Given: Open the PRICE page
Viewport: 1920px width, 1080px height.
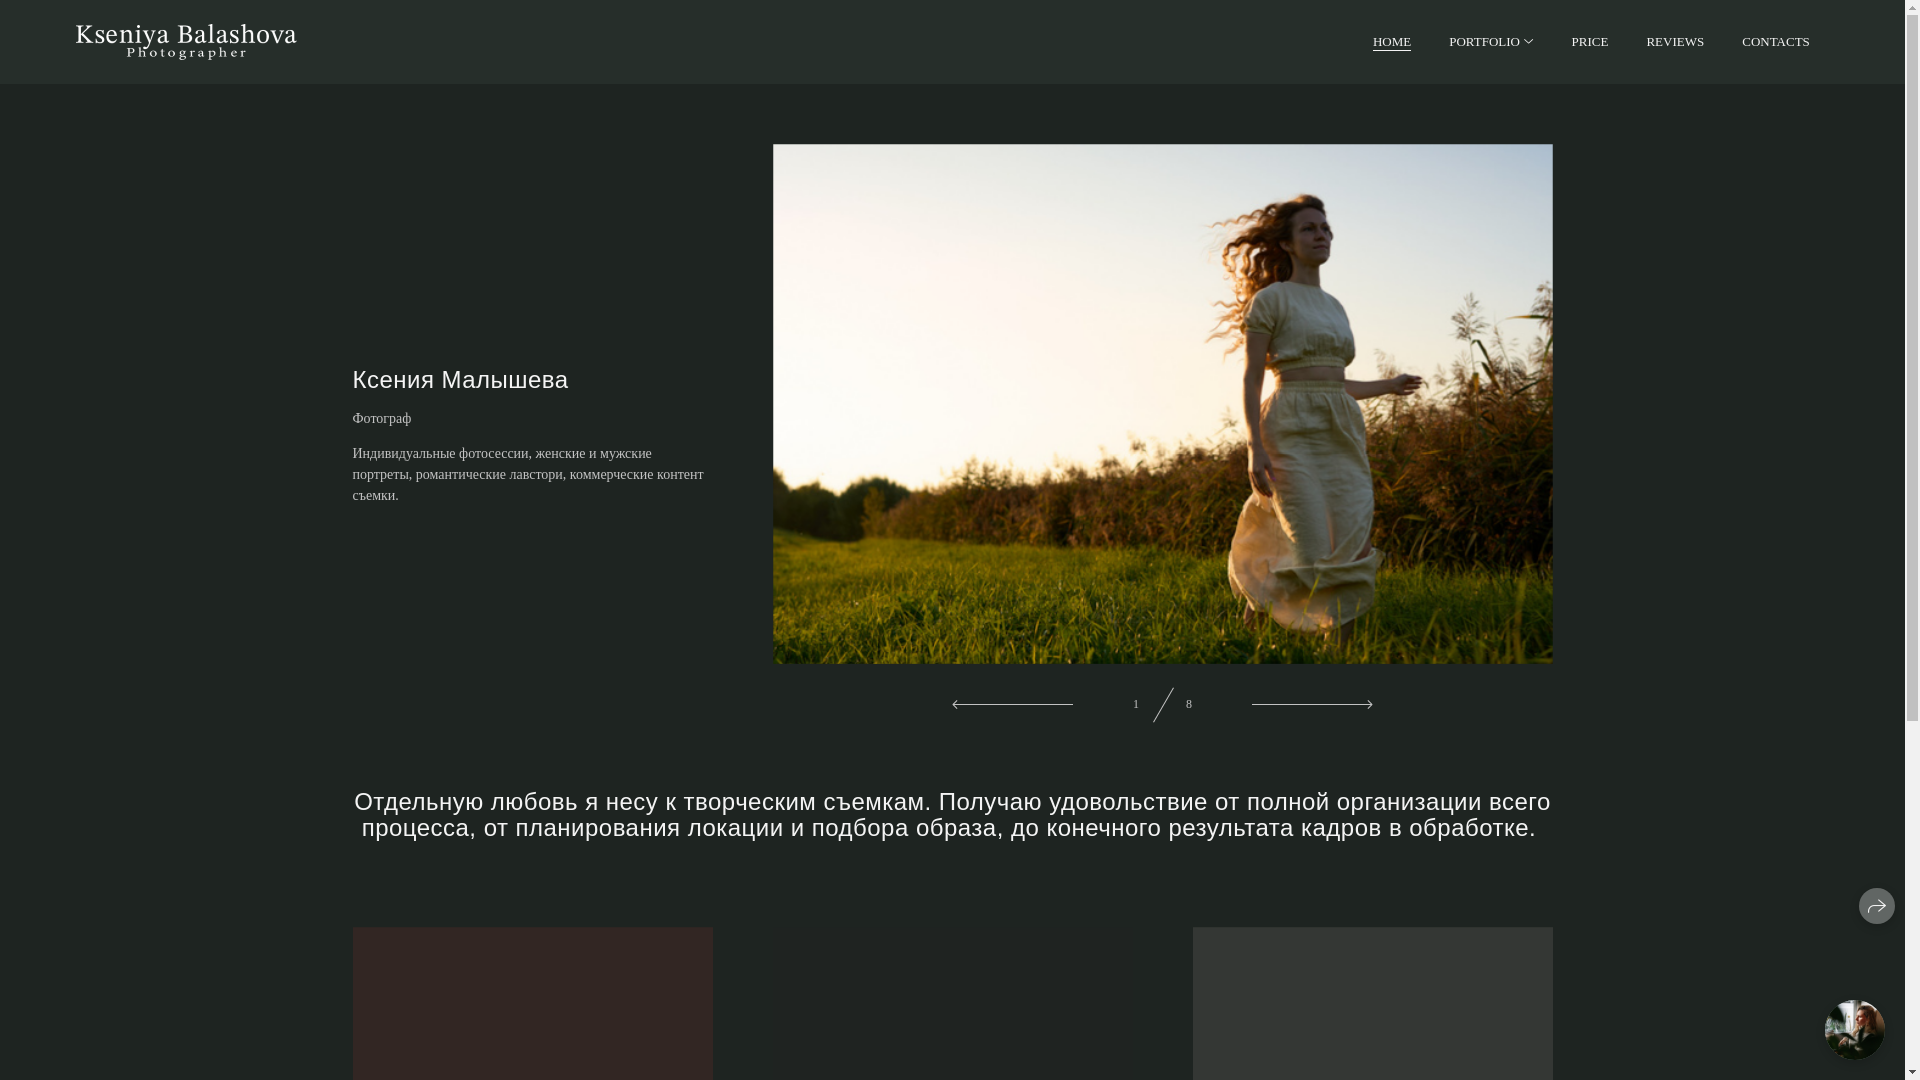Looking at the screenshot, I should coord(1589,42).
